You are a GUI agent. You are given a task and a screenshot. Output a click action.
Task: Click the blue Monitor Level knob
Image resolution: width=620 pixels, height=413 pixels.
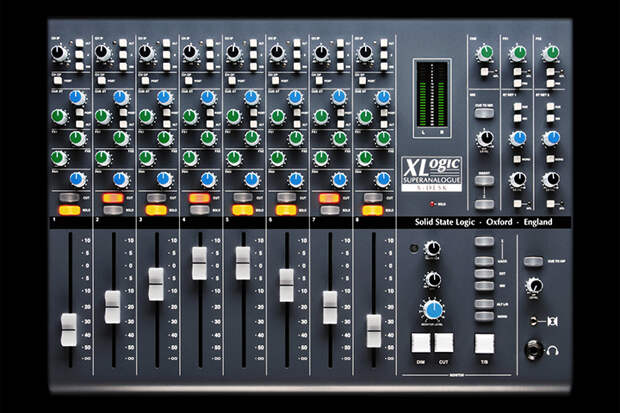433,310
